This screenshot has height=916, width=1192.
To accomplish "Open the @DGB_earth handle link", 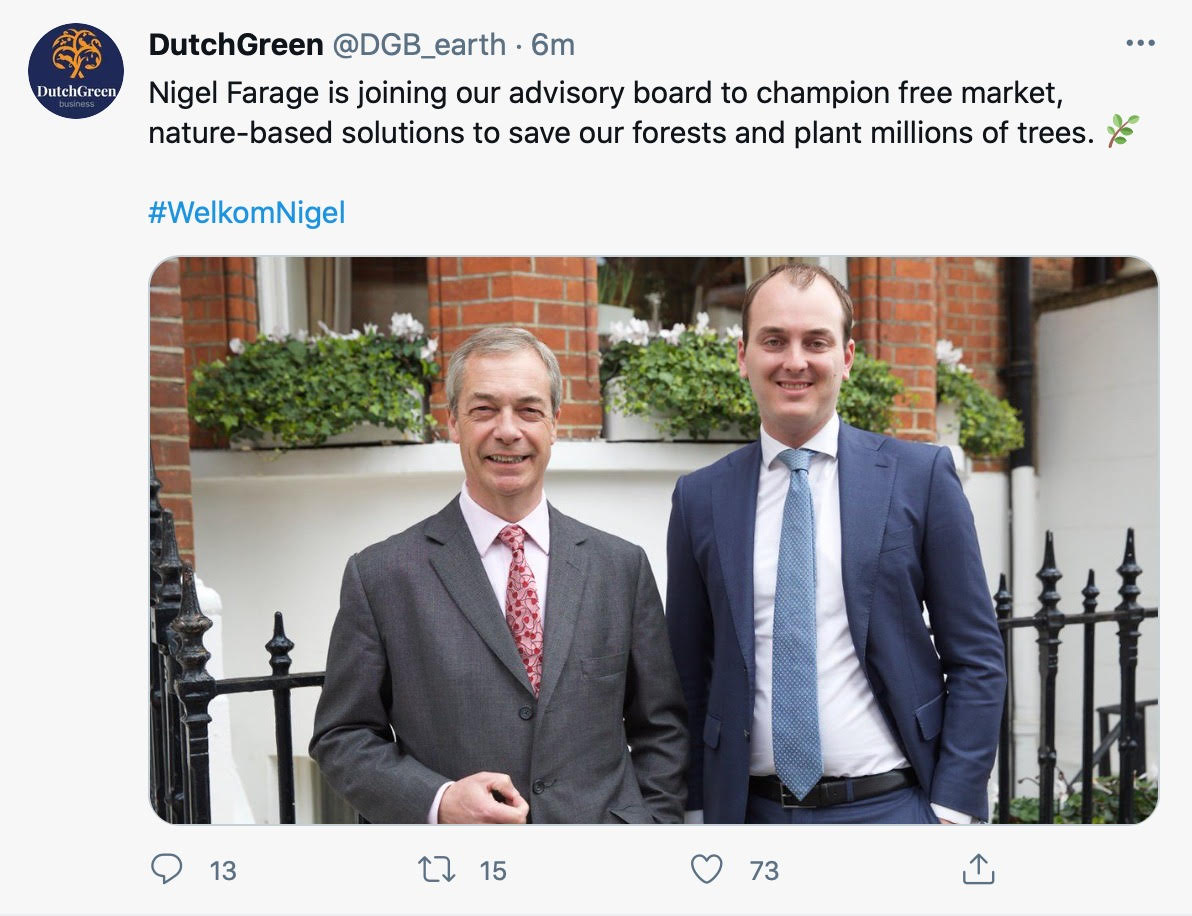I will 419,46.
